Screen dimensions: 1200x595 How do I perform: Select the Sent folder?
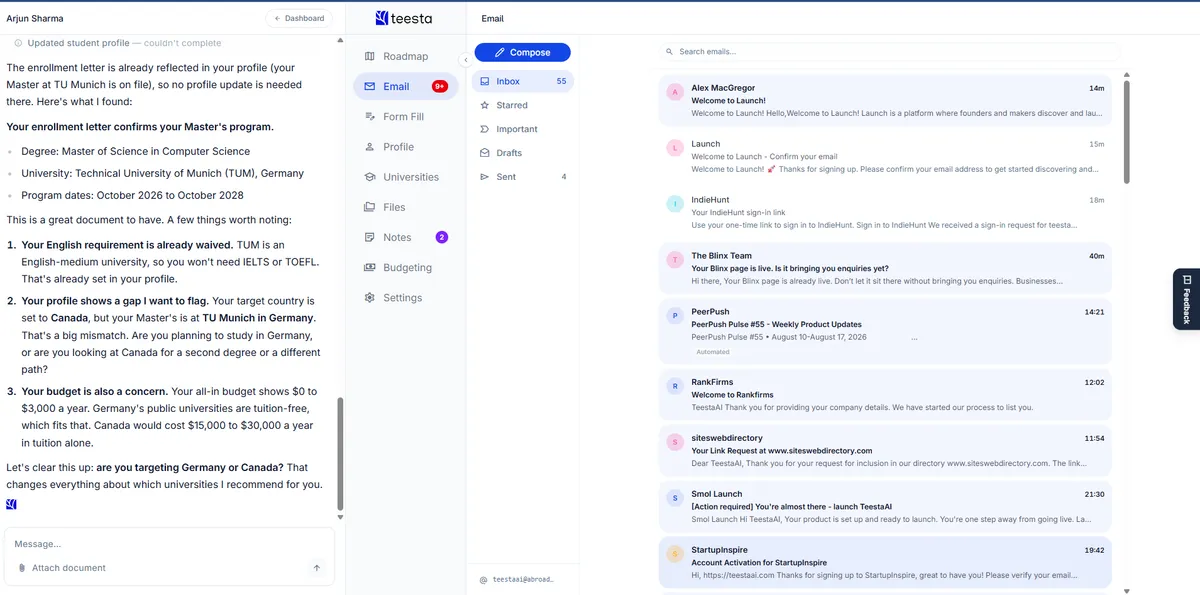tap(522, 177)
